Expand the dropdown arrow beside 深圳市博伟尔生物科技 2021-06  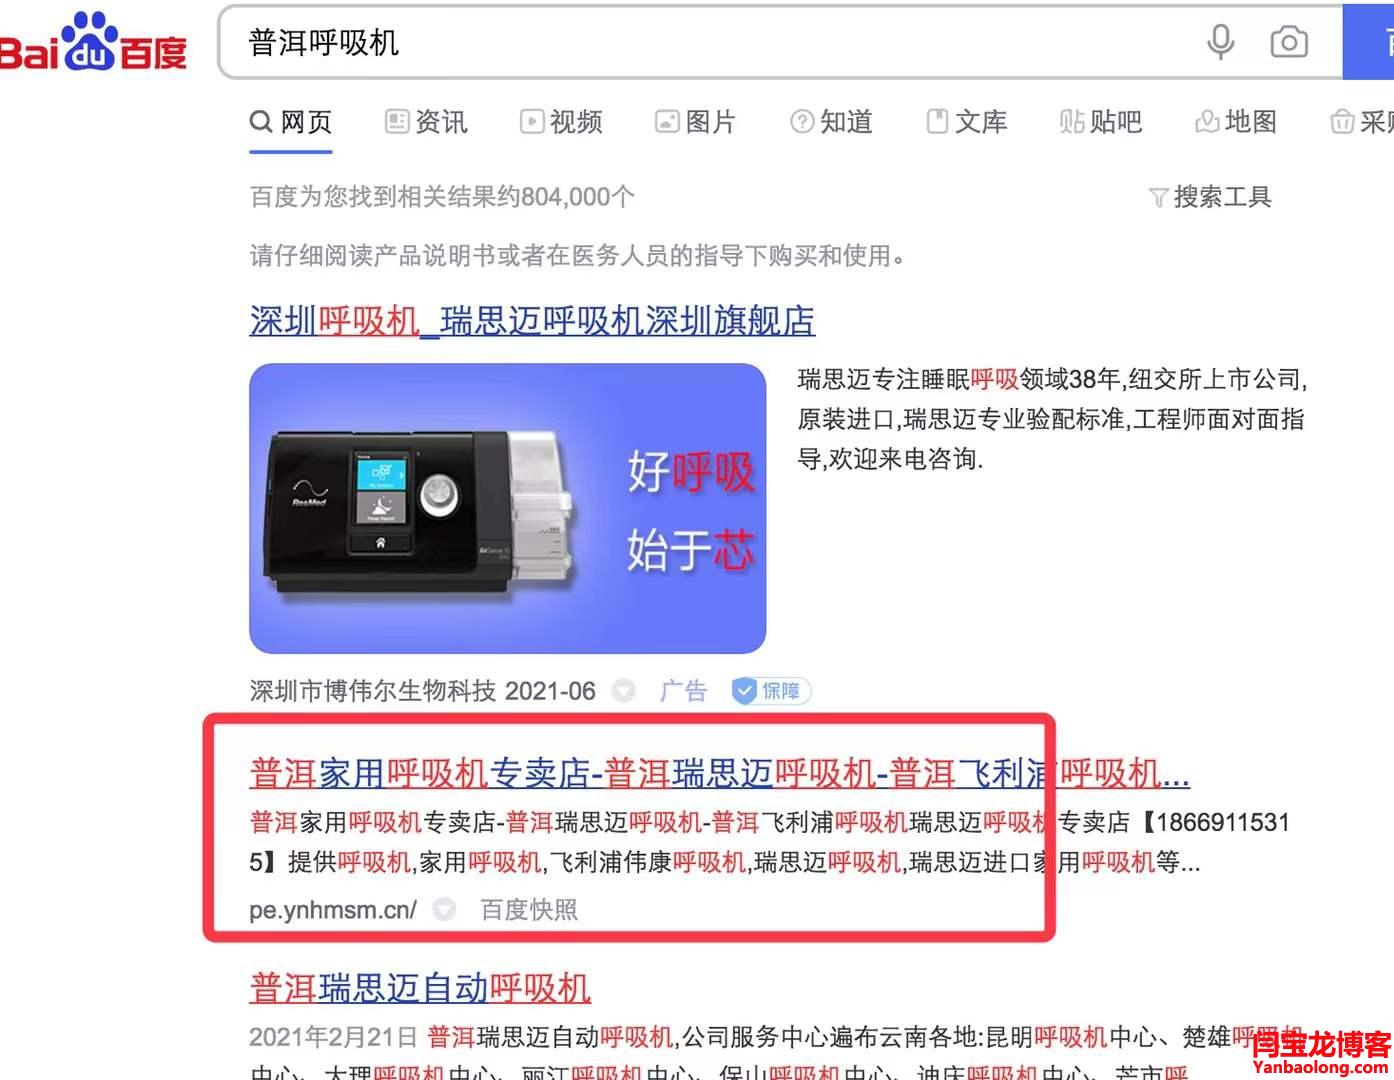point(623,691)
